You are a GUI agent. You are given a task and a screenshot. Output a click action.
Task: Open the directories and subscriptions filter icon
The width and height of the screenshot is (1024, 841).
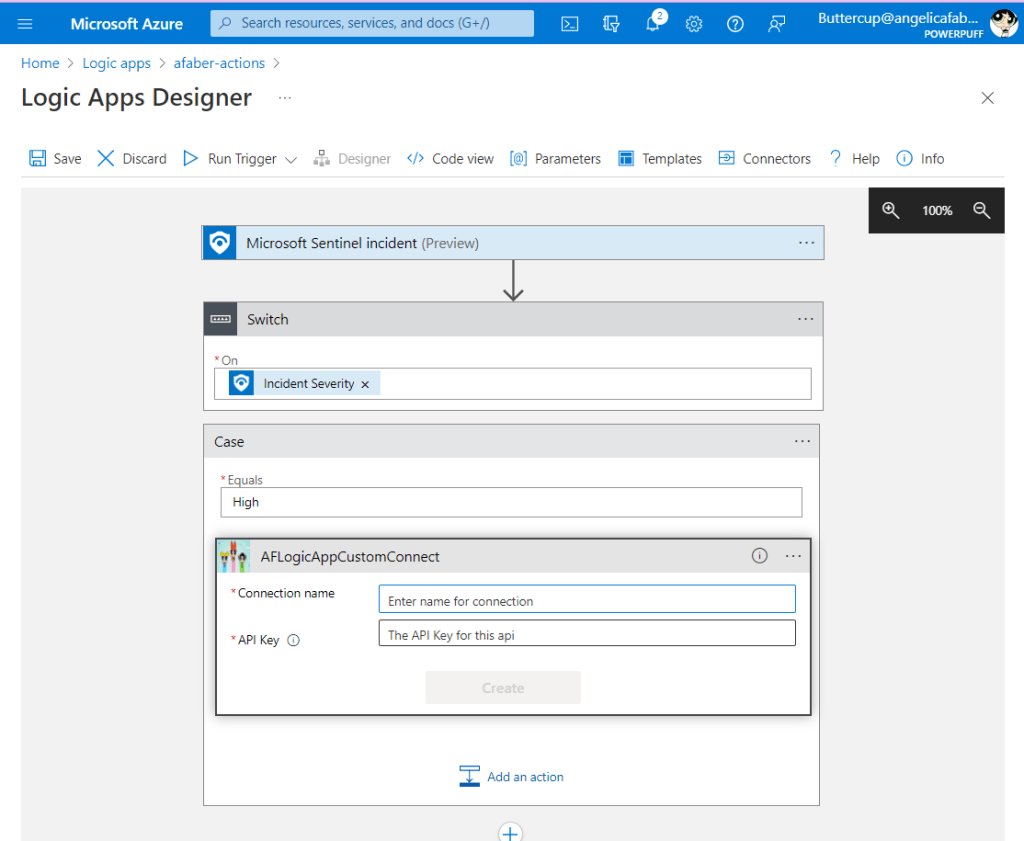click(x=611, y=24)
